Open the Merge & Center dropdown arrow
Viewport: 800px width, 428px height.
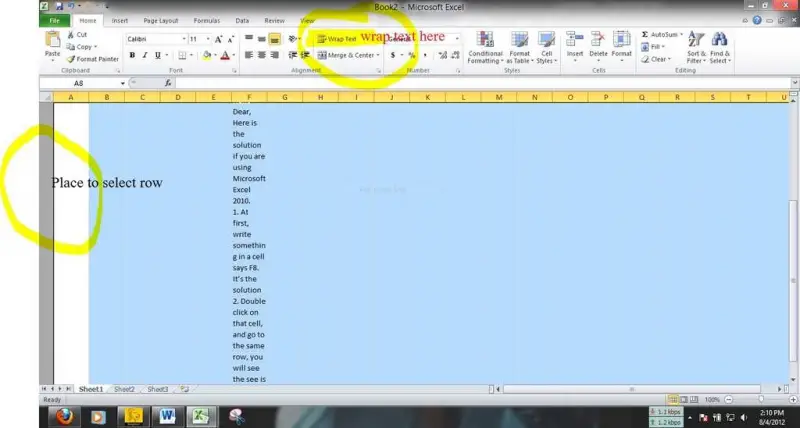[378, 55]
